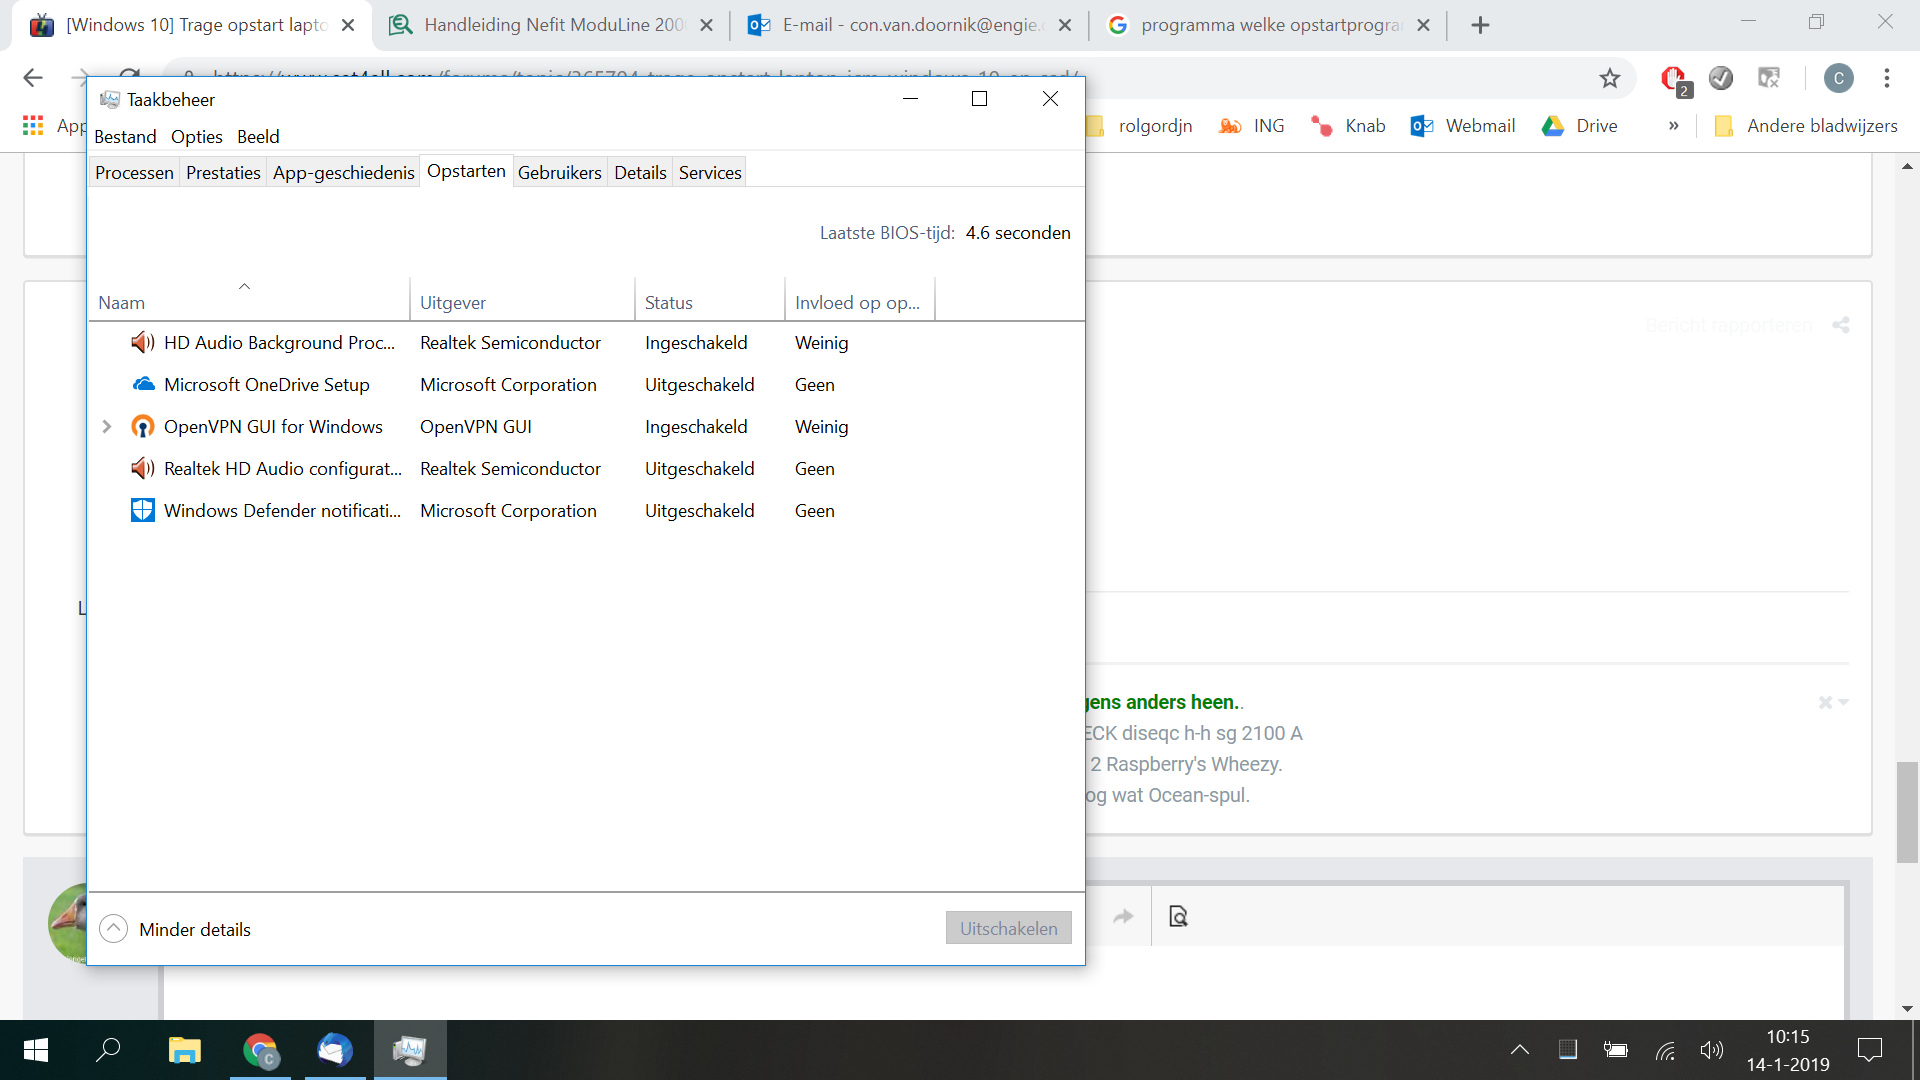Open the Chrome profile avatar C
Viewport: 1920px width, 1080px height.
point(1838,78)
